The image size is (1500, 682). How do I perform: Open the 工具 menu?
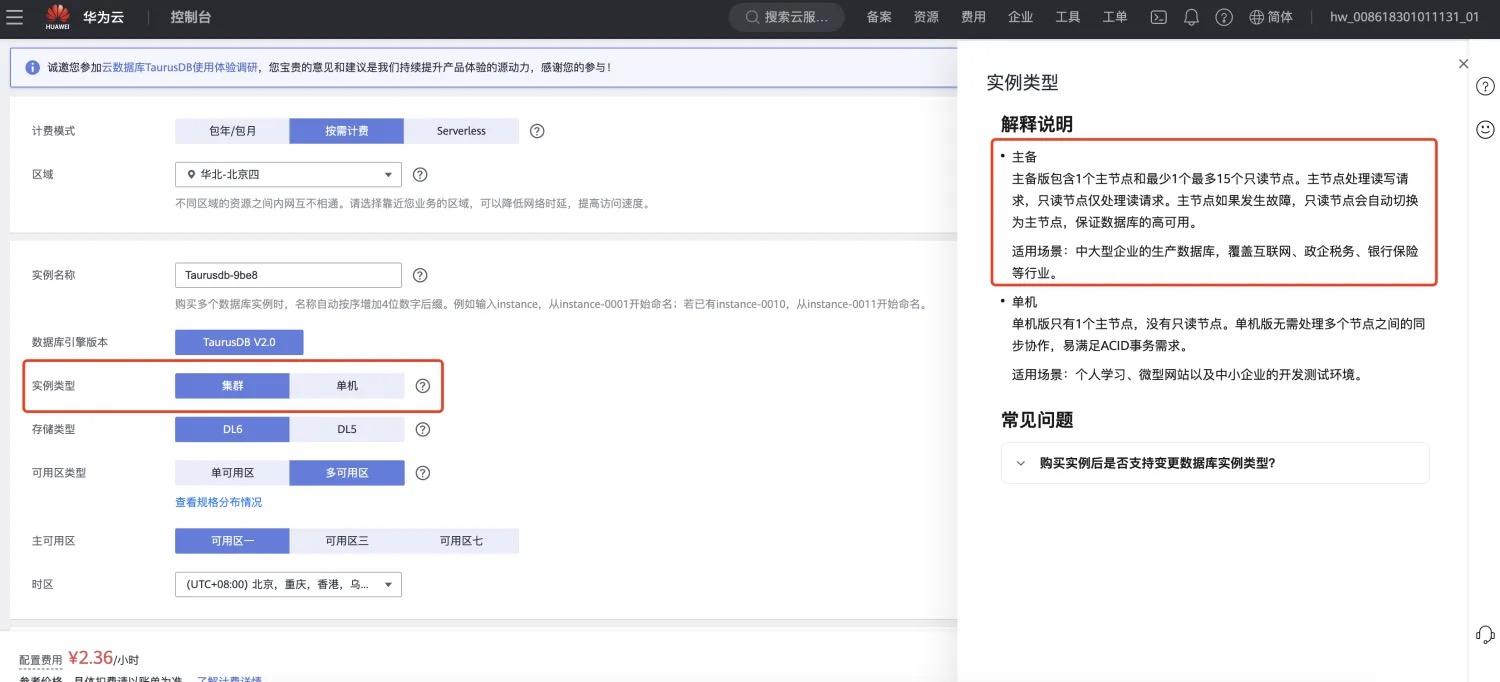(x=1068, y=17)
